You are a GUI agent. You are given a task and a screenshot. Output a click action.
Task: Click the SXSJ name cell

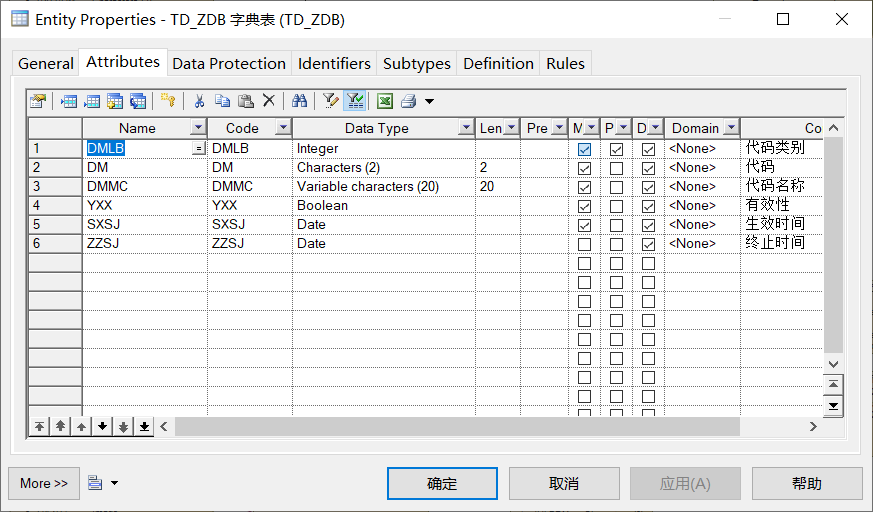[145, 224]
